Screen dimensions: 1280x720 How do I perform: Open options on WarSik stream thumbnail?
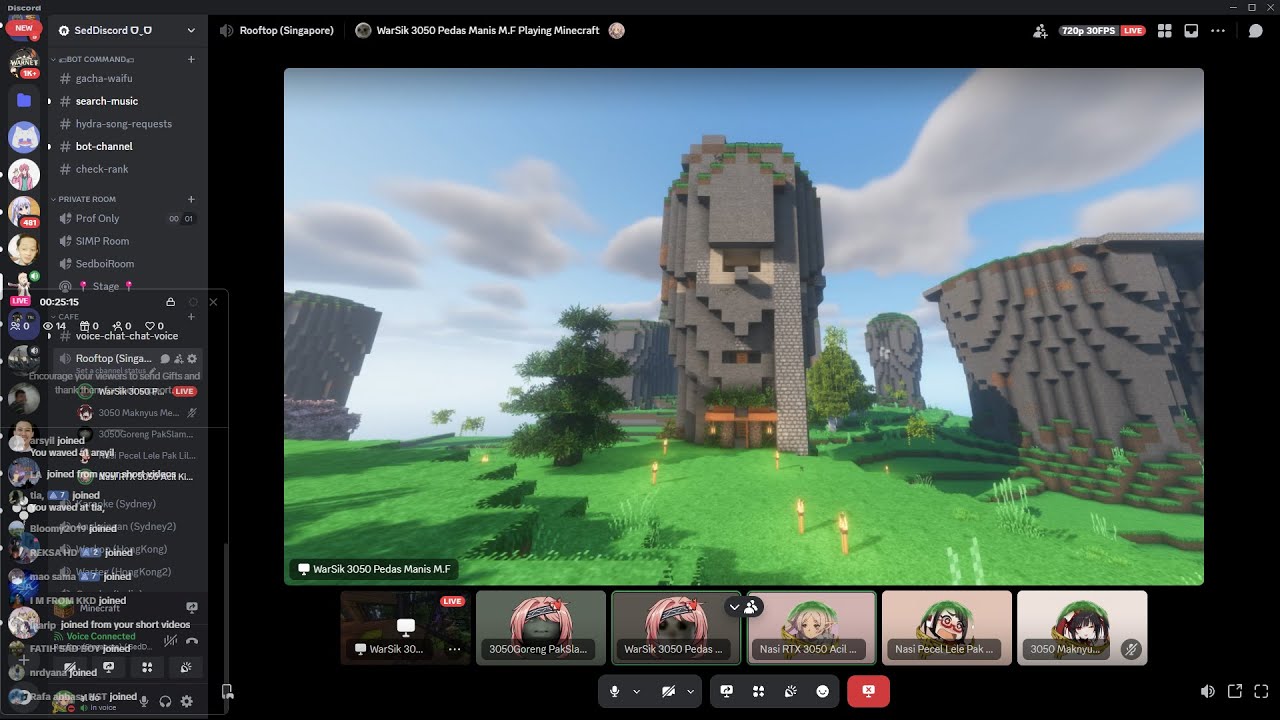click(x=454, y=649)
